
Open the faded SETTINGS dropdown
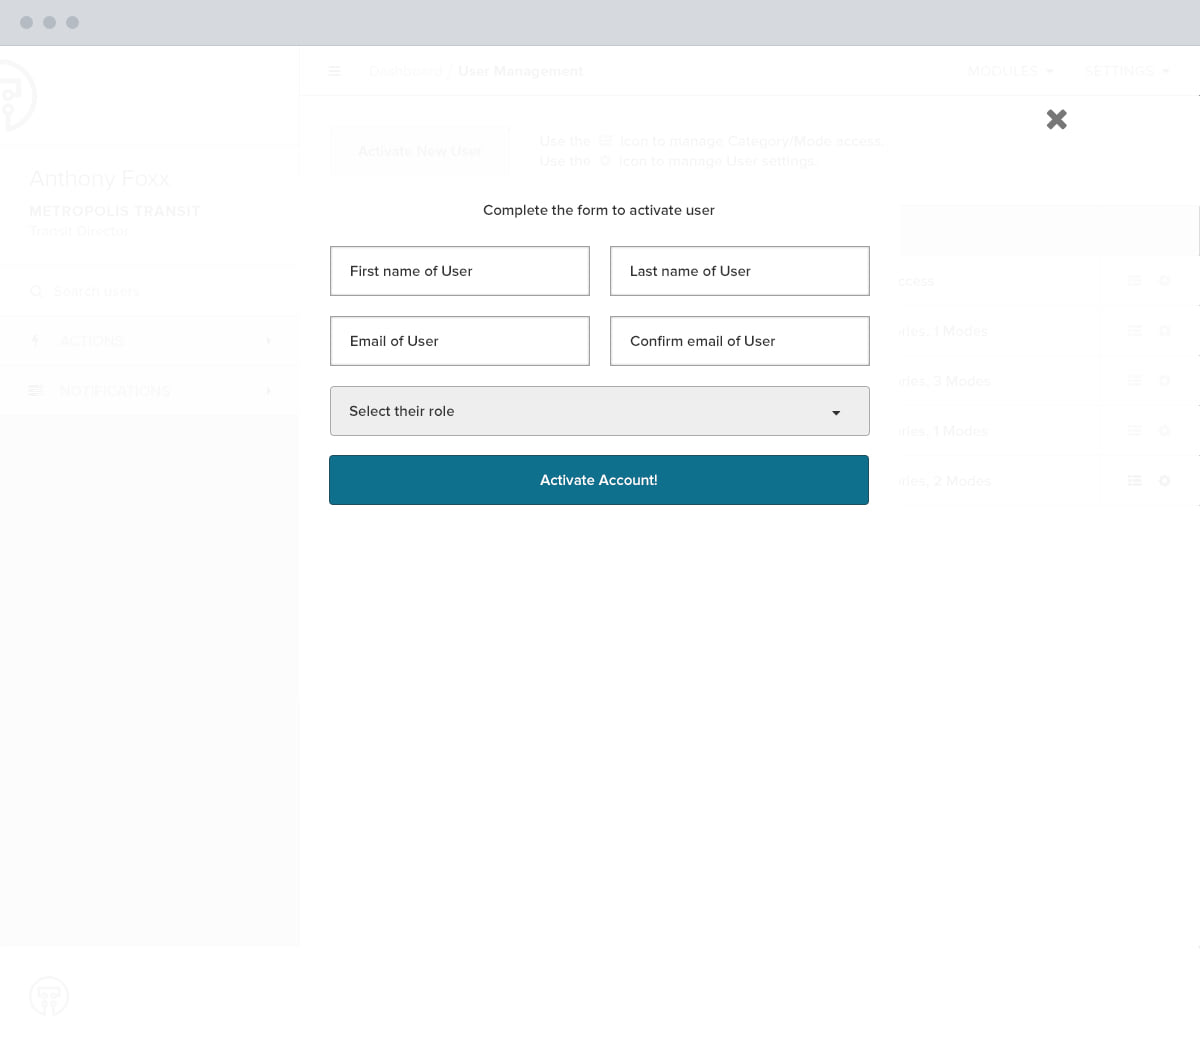pos(1127,71)
